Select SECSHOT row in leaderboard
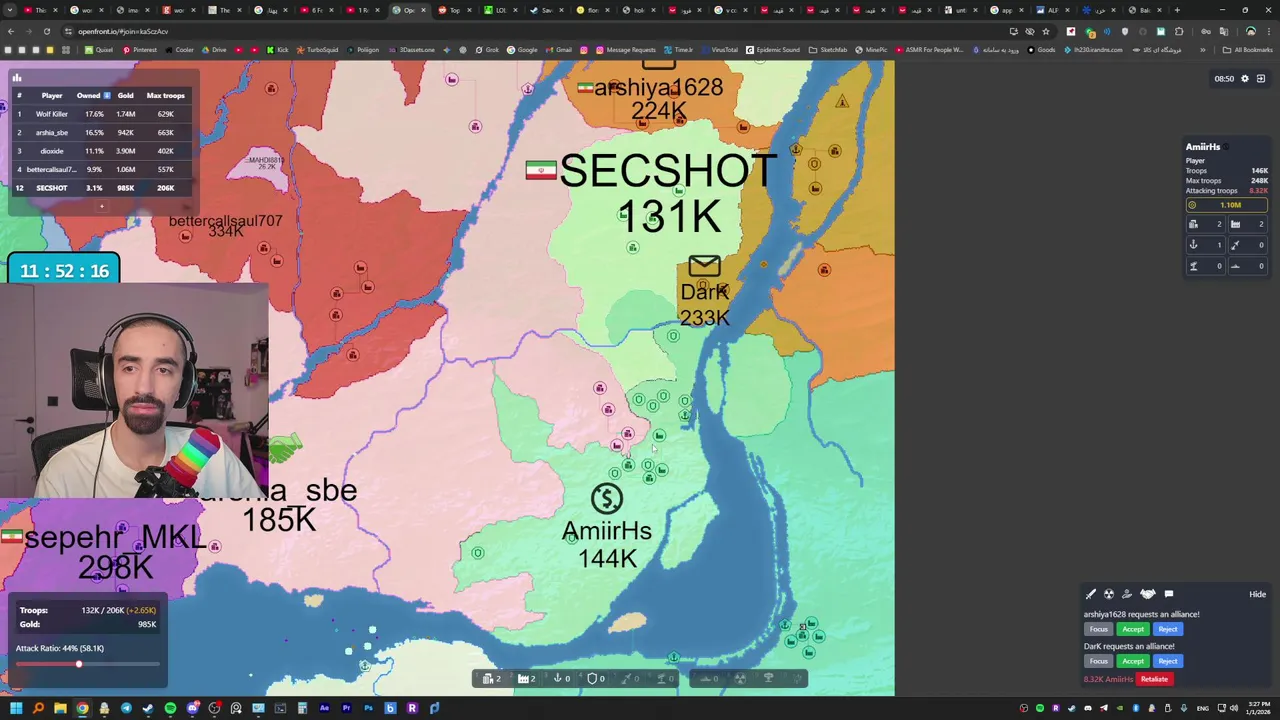The width and height of the screenshot is (1280, 720). (101, 188)
